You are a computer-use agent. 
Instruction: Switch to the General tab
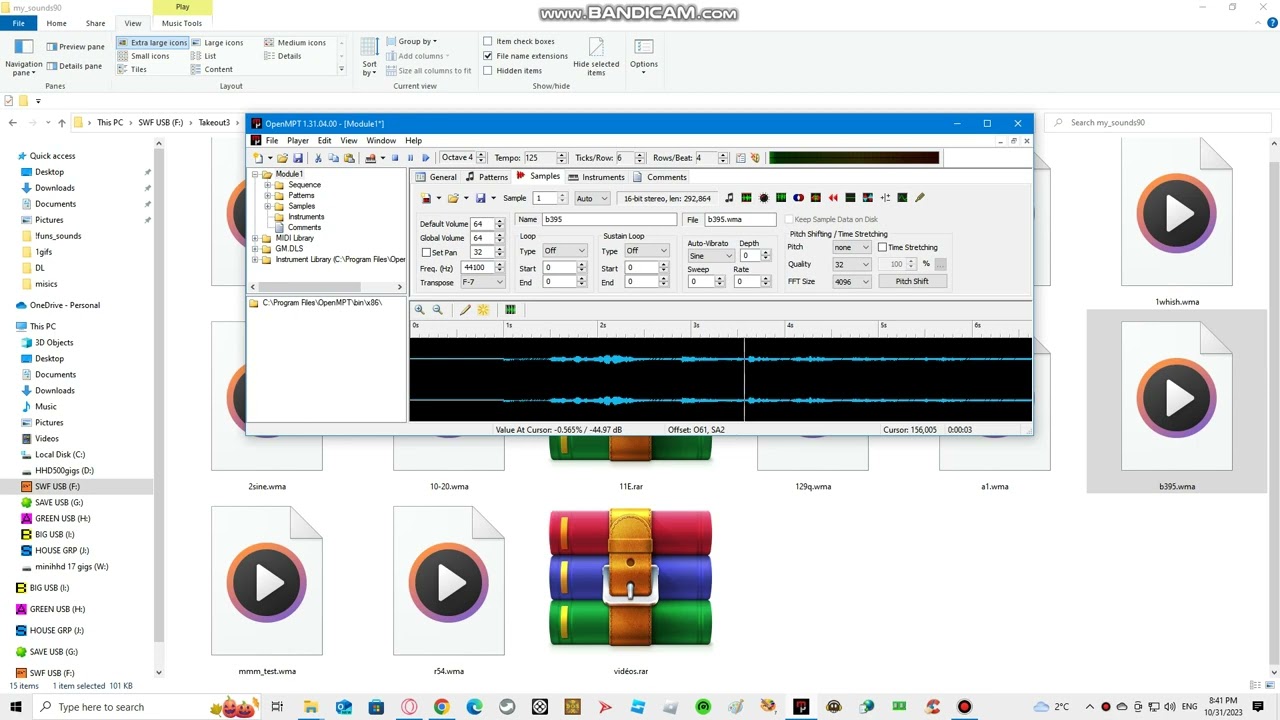click(x=436, y=177)
